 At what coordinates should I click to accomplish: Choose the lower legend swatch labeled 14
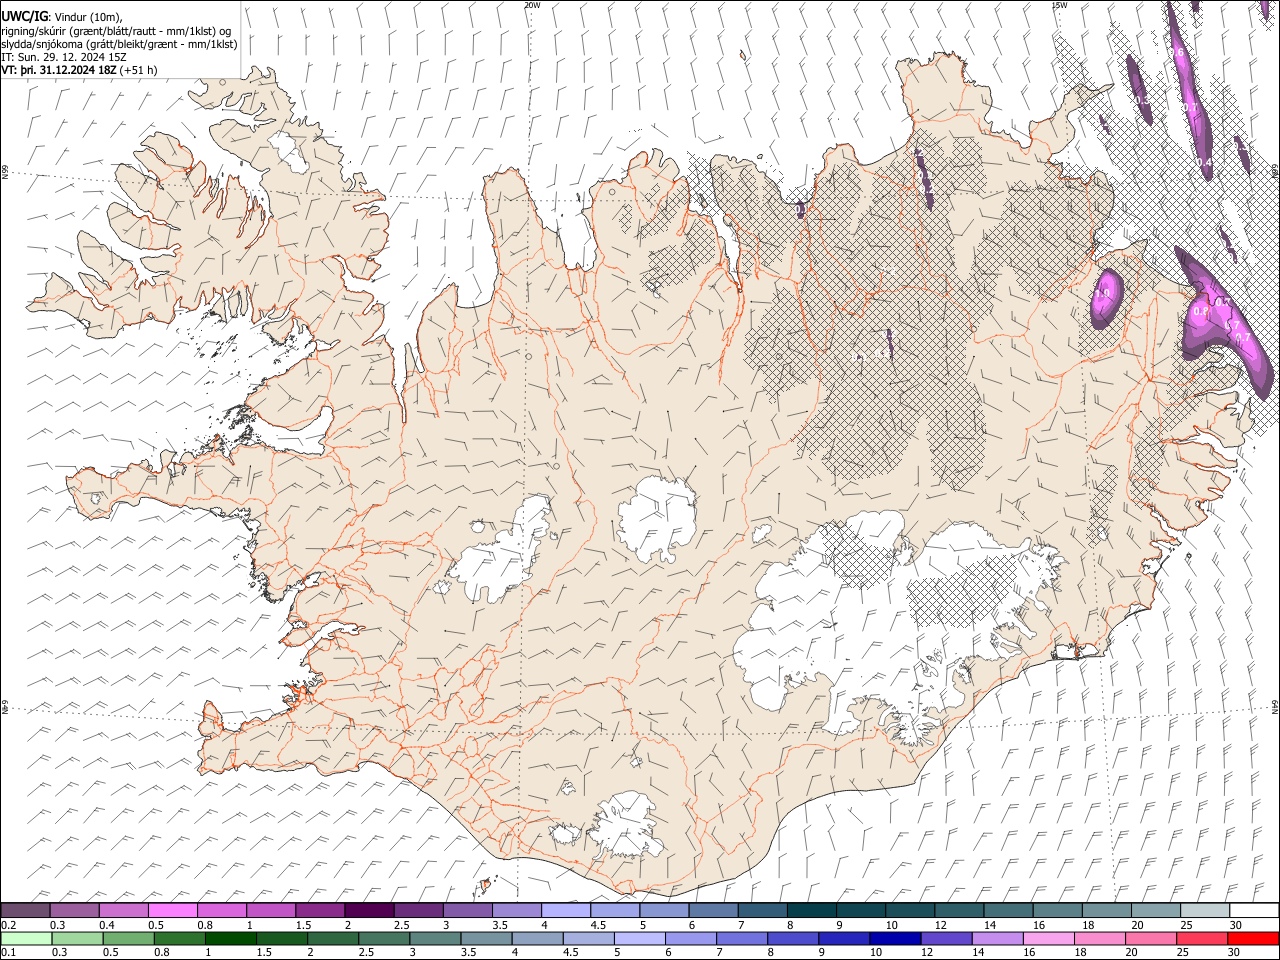pos(996,939)
